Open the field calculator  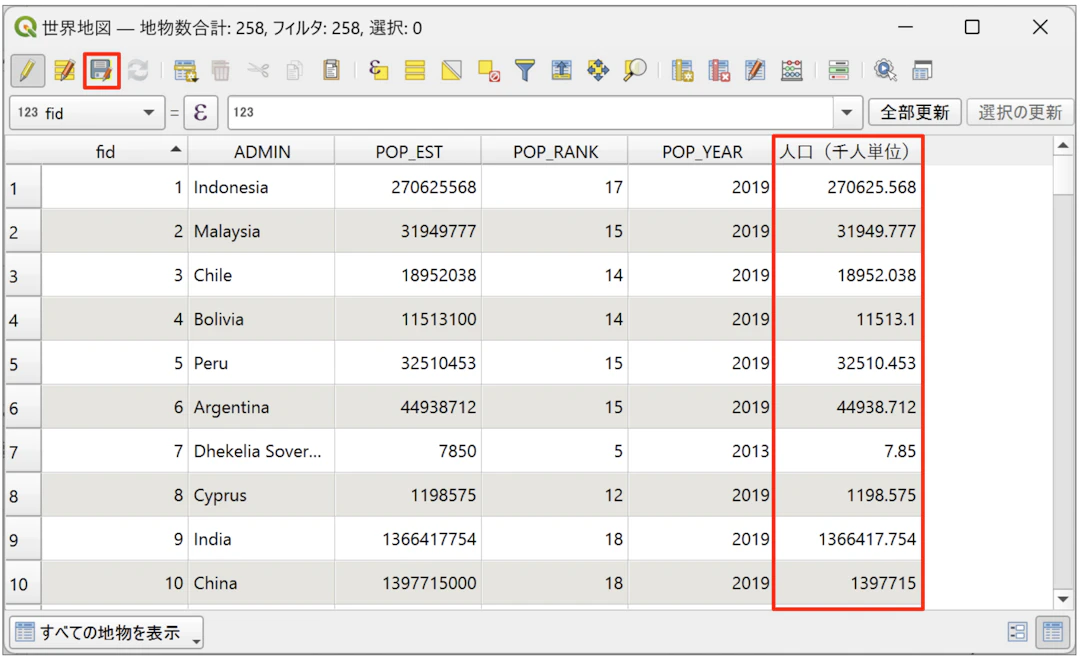[x=792, y=70]
